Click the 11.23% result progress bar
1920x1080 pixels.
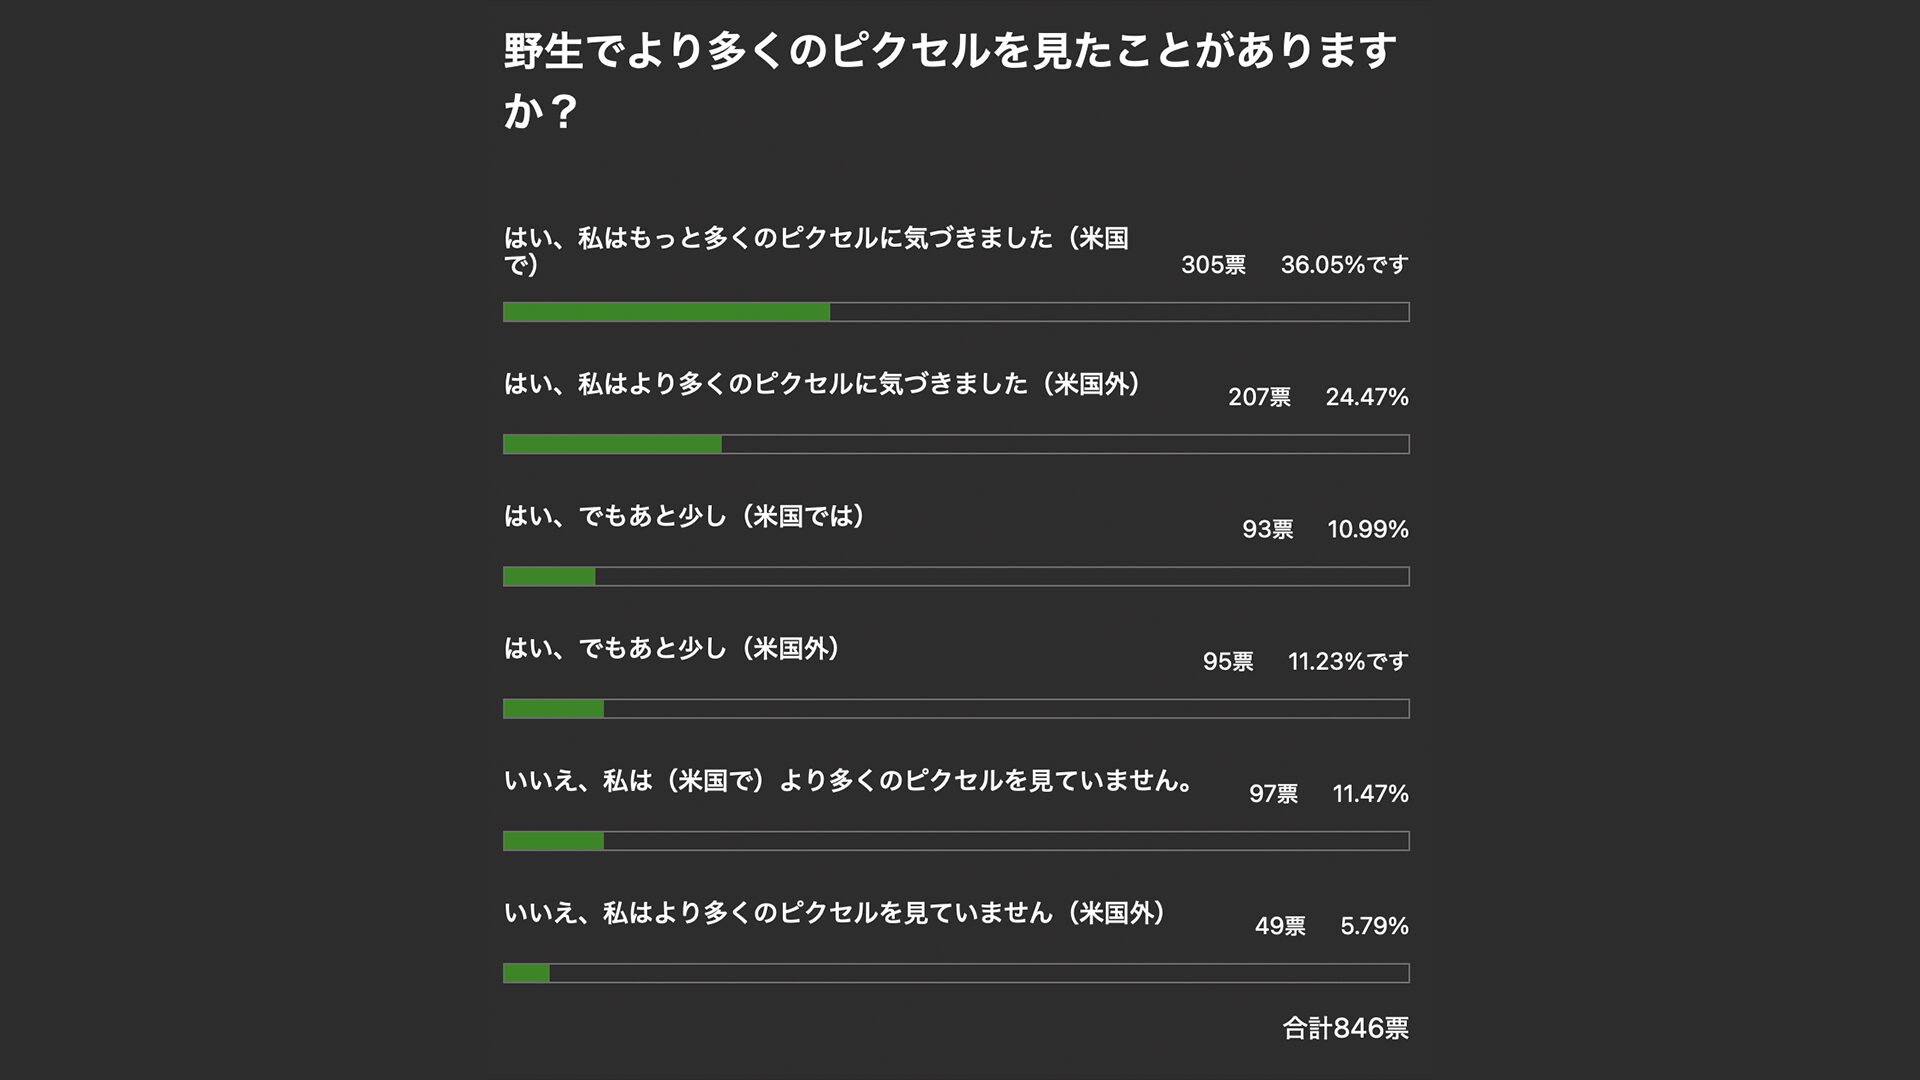click(956, 709)
